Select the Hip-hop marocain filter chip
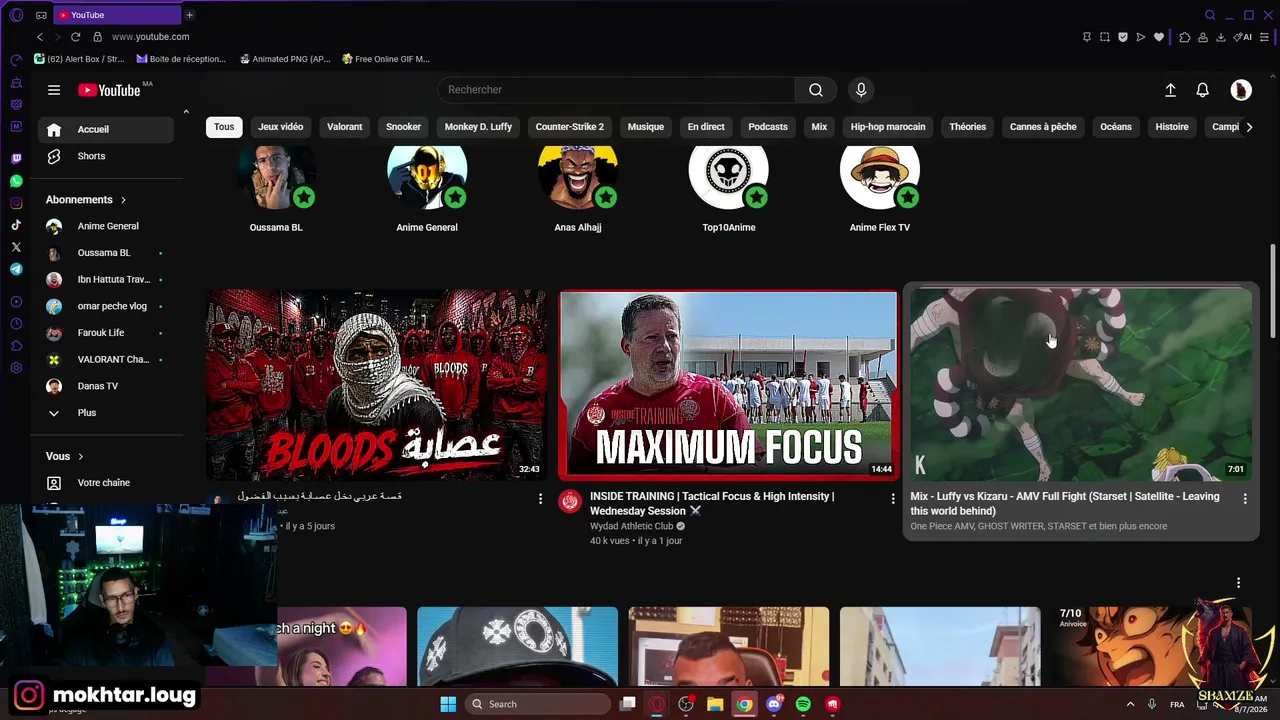The width and height of the screenshot is (1280, 720). [888, 127]
